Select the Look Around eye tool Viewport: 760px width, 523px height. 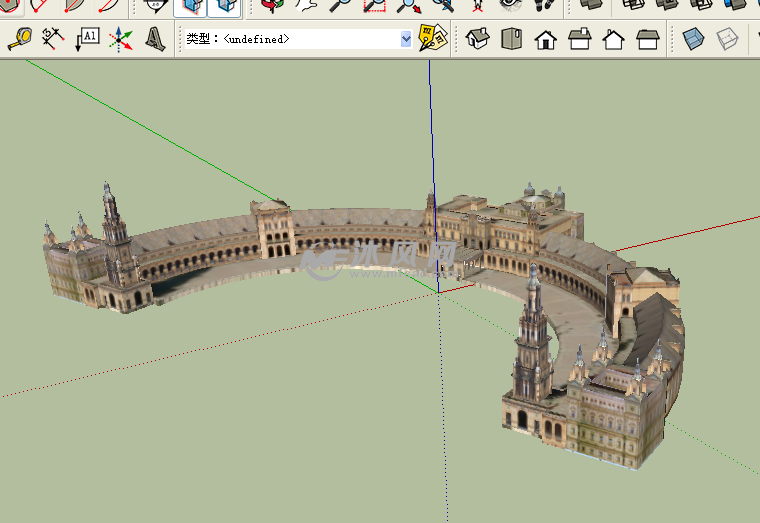(x=510, y=6)
